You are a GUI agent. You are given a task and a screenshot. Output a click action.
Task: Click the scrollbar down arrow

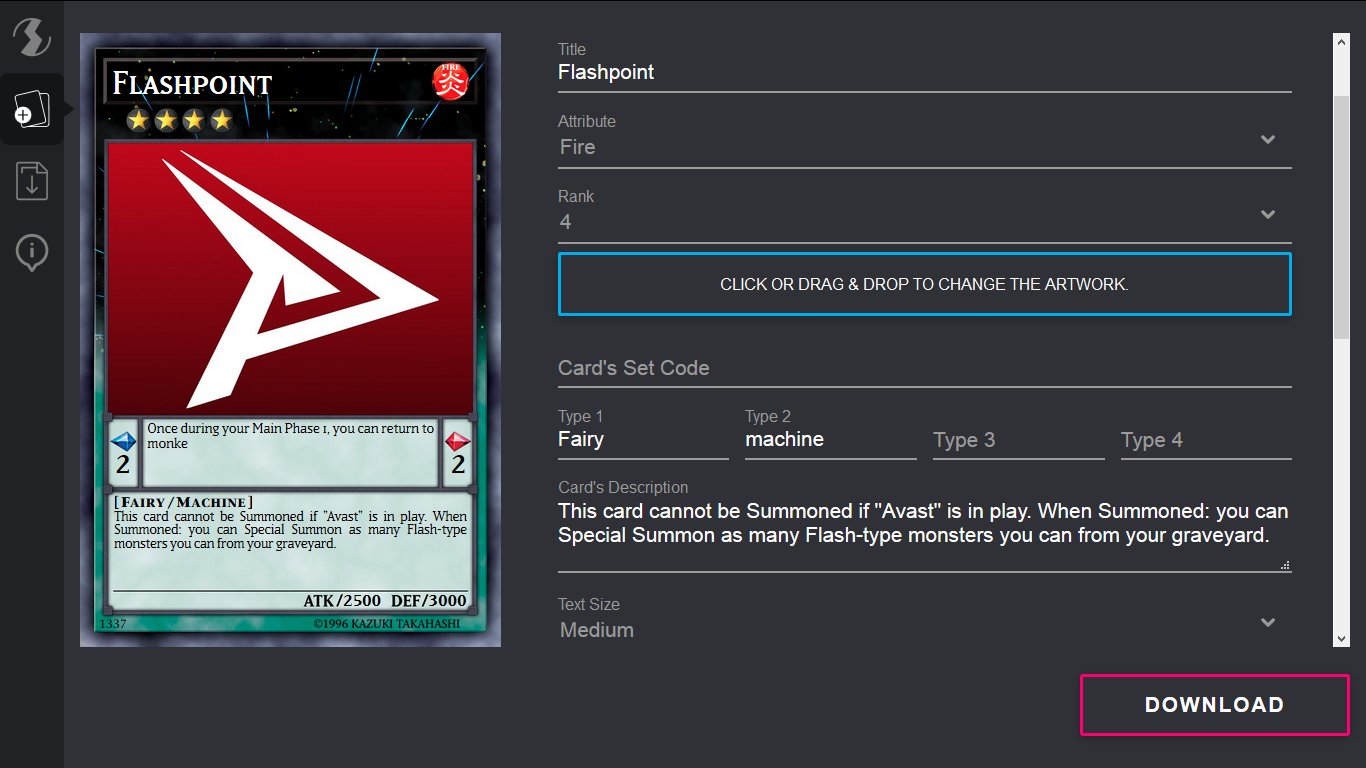tap(1342, 639)
